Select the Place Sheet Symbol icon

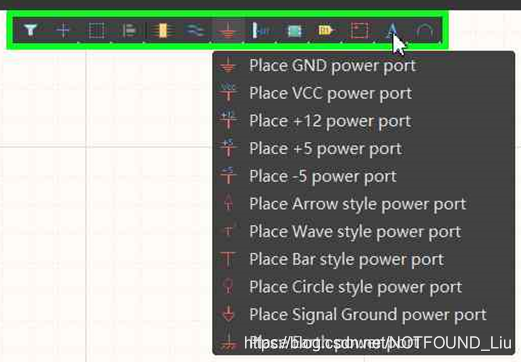(x=294, y=31)
